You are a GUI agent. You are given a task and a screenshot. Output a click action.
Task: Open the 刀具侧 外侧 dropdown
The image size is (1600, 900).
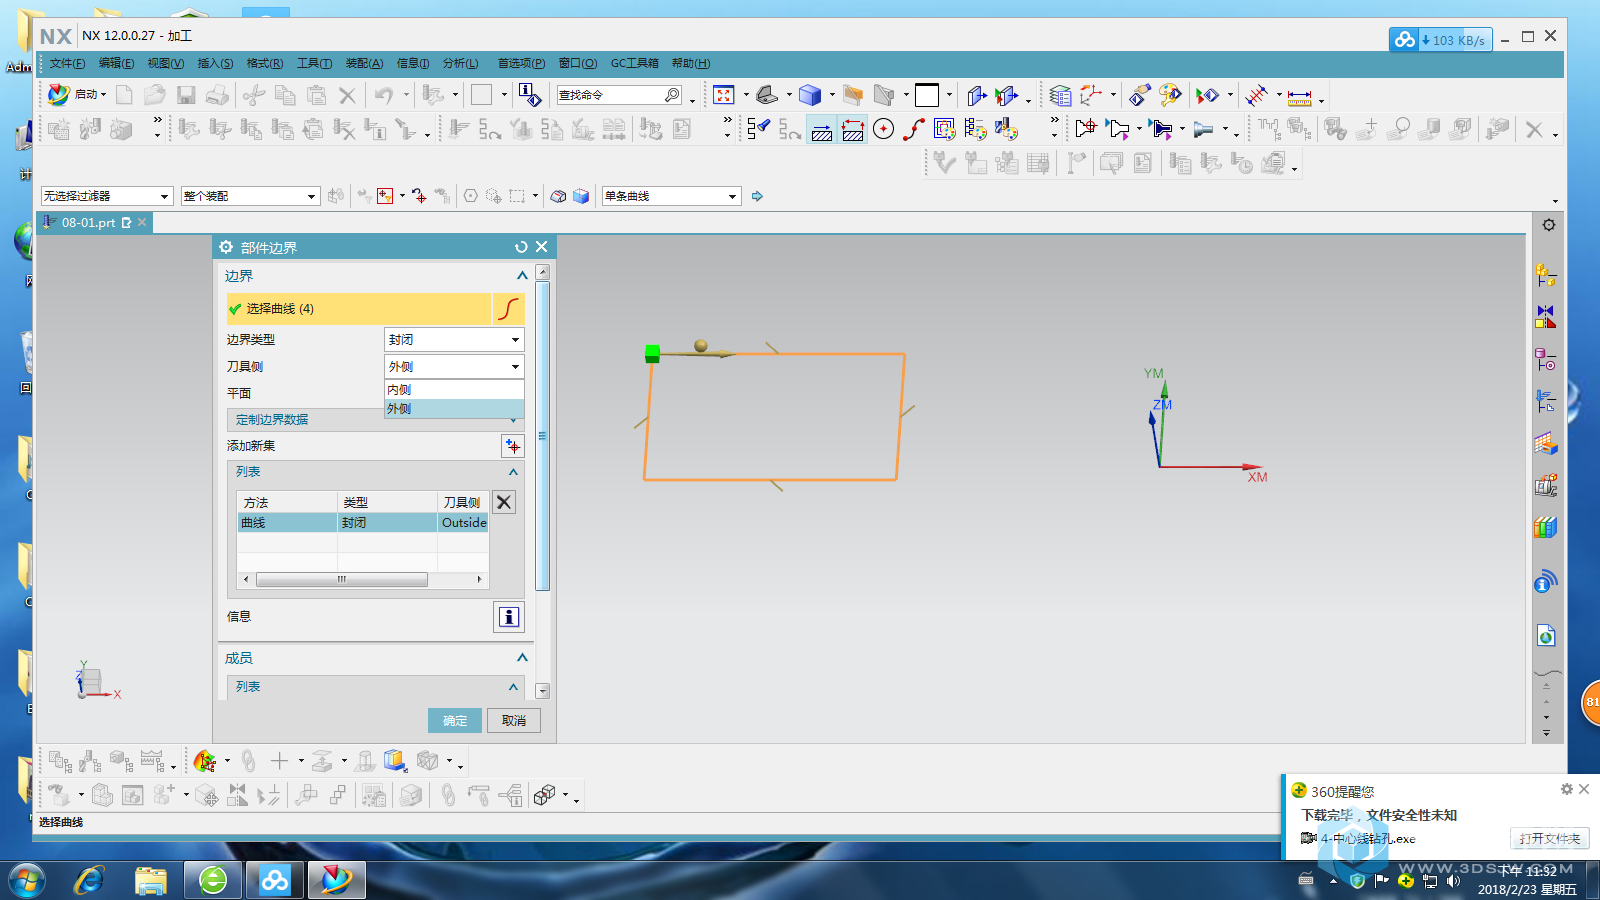tap(454, 367)
